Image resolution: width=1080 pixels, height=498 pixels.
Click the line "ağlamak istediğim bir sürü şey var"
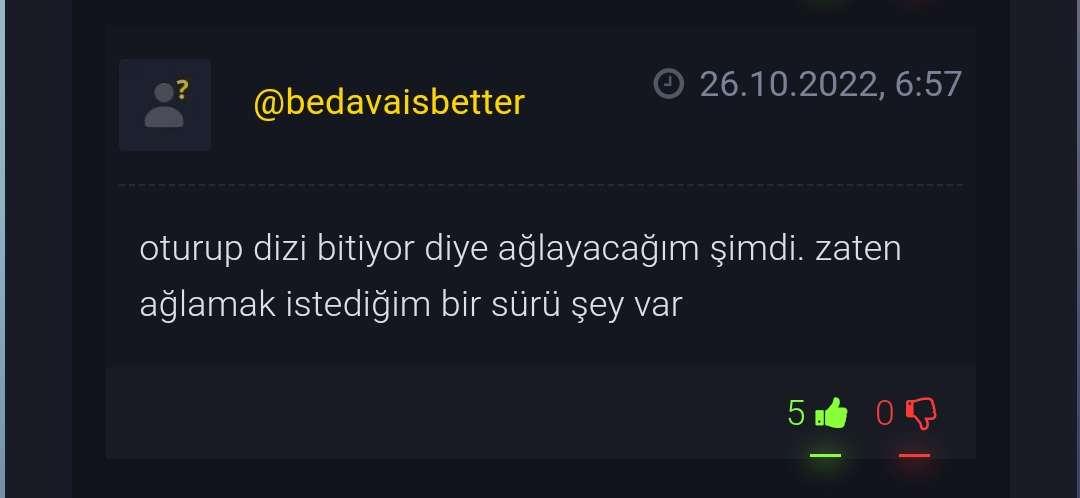(x=411, y=304)
